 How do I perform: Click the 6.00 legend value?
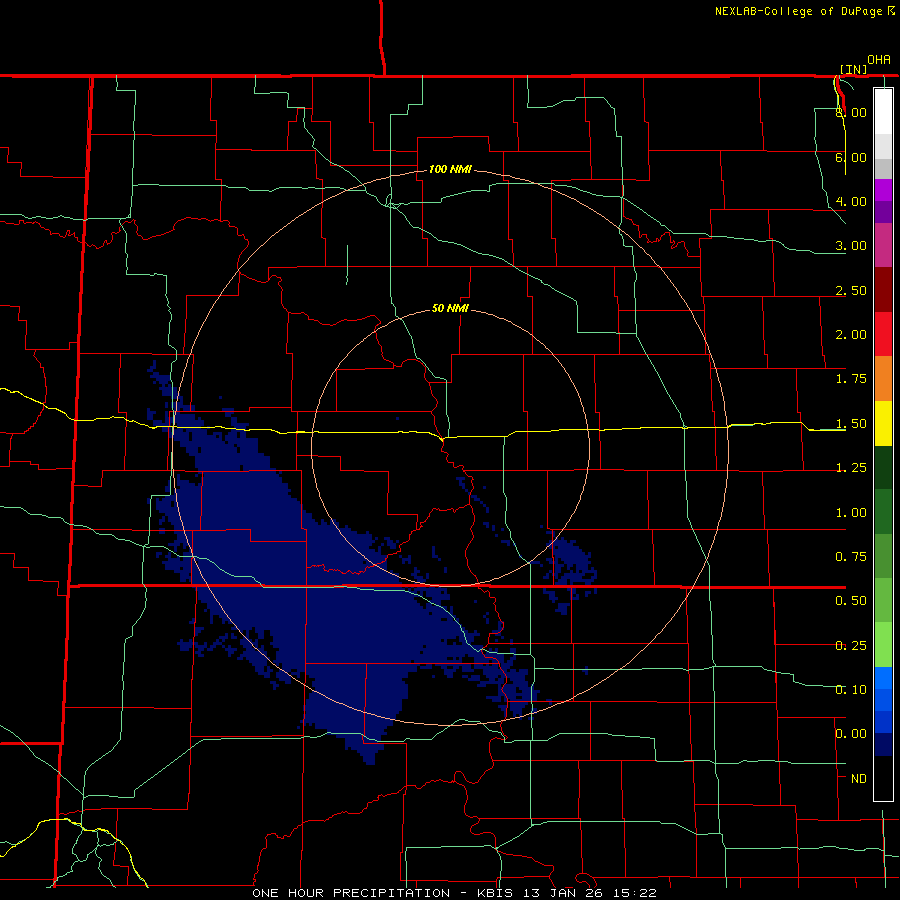click(x=851, y=157)
